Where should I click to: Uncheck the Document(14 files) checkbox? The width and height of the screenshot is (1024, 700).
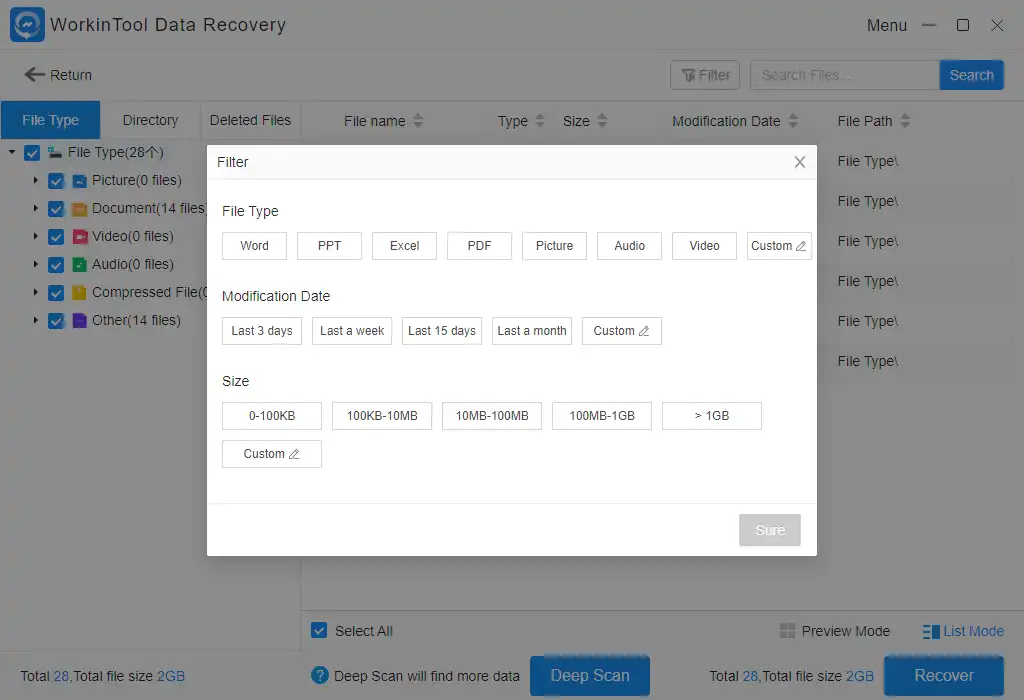pos(56,209)
